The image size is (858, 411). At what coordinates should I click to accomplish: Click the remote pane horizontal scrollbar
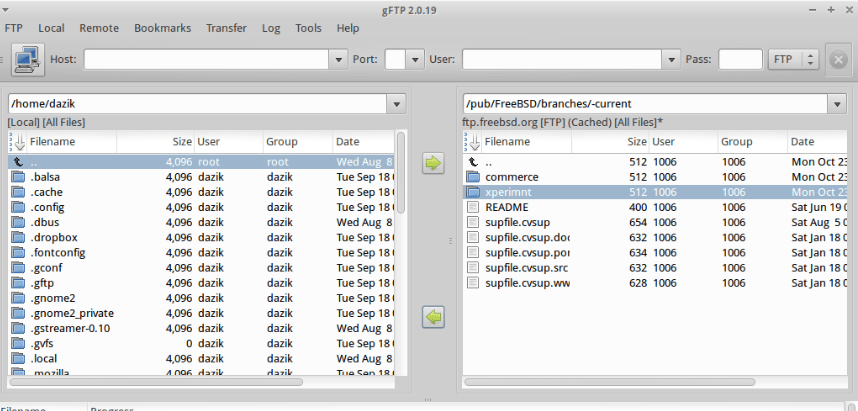(610, 382)
